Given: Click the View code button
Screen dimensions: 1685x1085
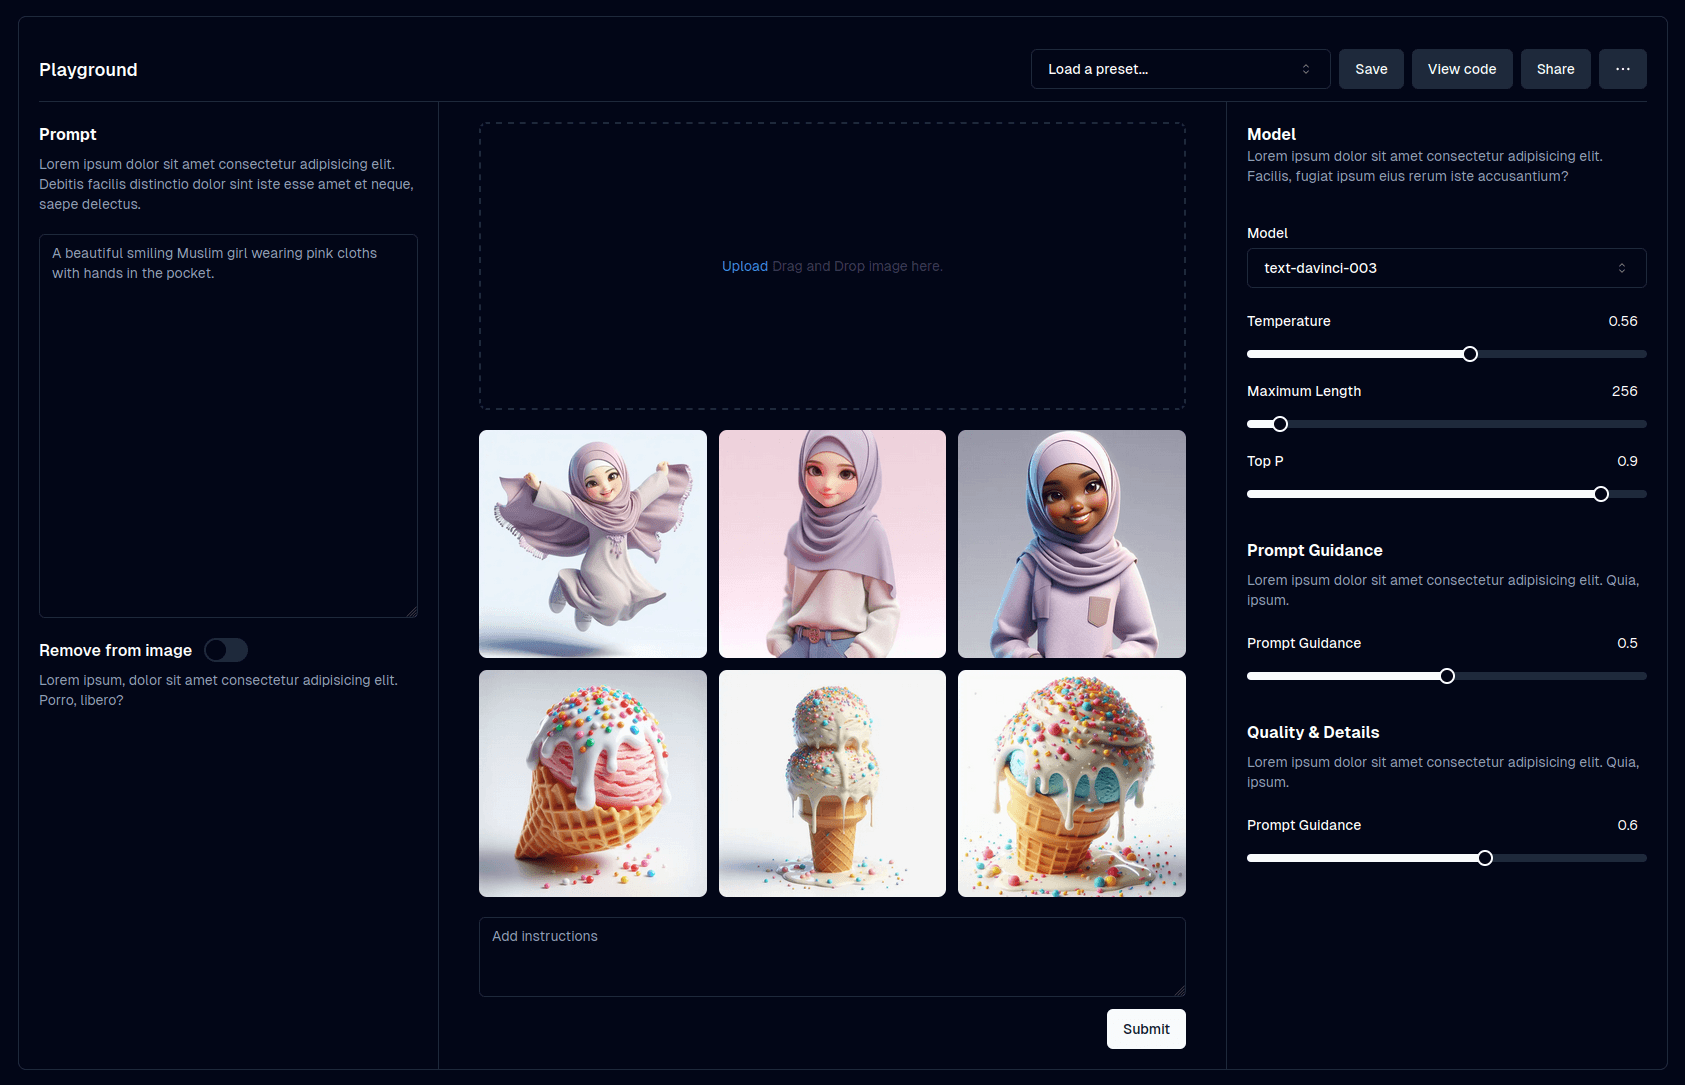Looking at the screenshot, I should pyautogui.click(x=1461, y=69).
